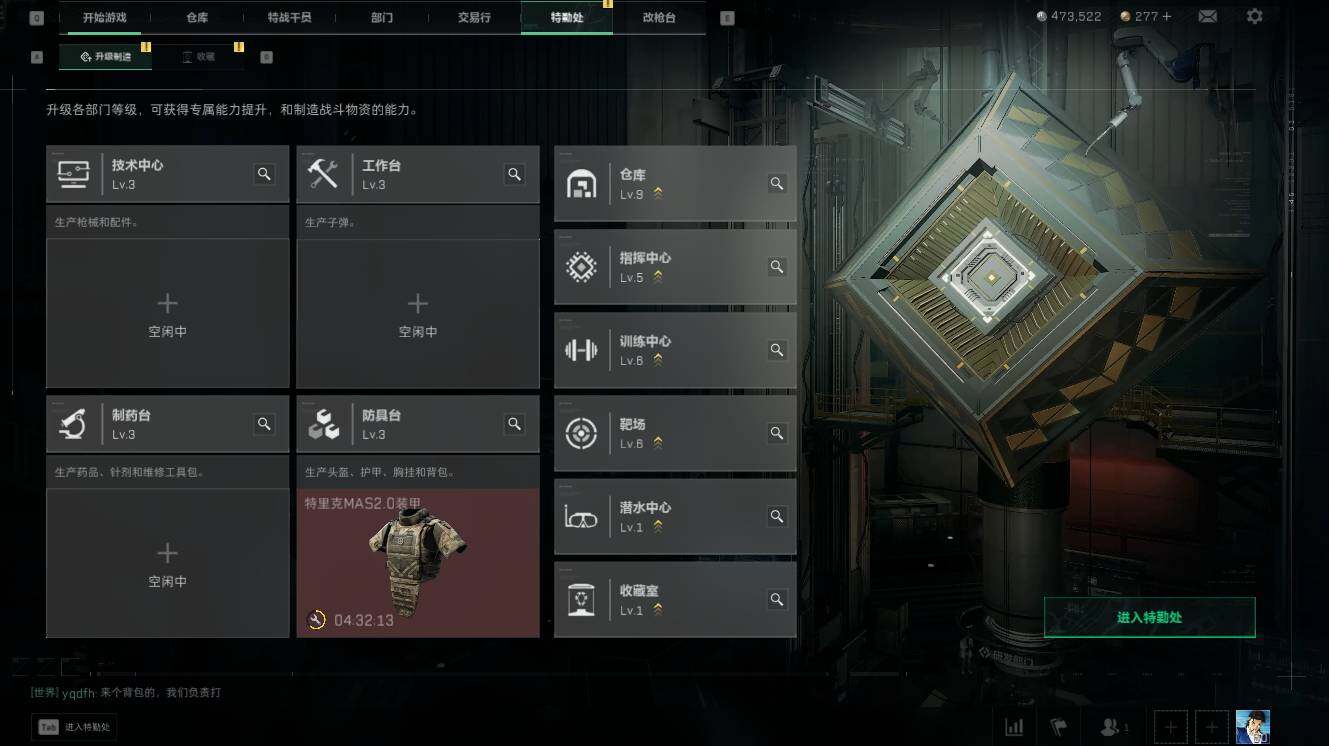
Task: Open magnifier details for 技术中心
Action: [264, 174]
